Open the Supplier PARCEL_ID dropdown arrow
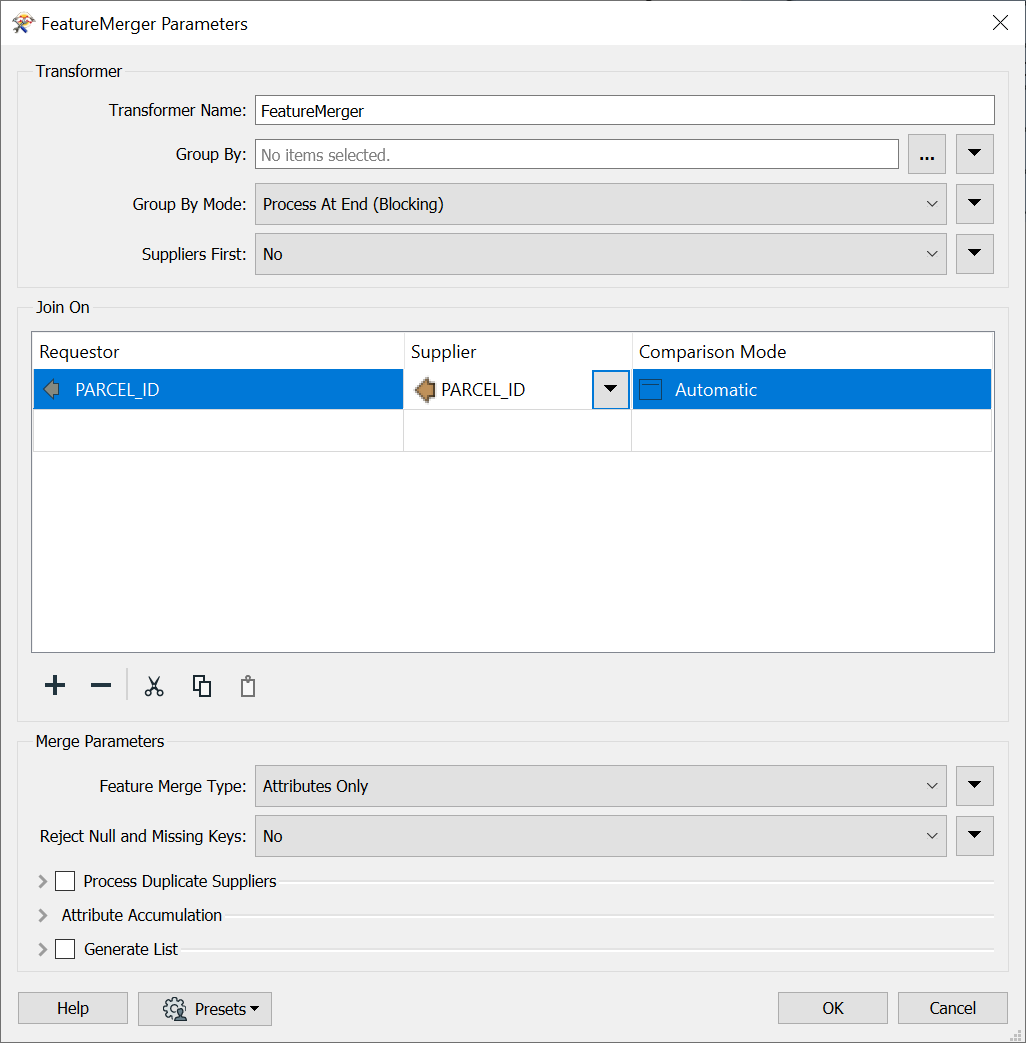Viewport: 1026px width, 1043px height. [x=611, y=389]
